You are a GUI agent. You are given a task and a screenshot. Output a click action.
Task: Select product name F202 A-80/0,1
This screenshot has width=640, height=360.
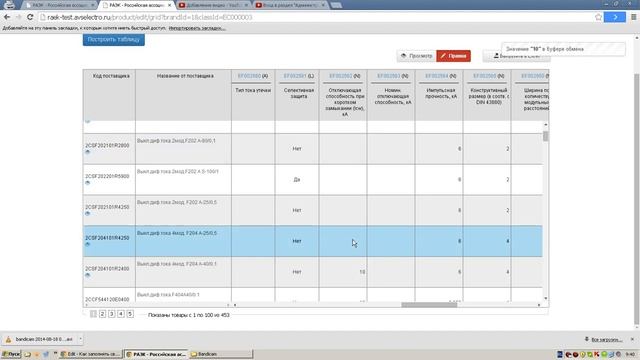point(176,141)
